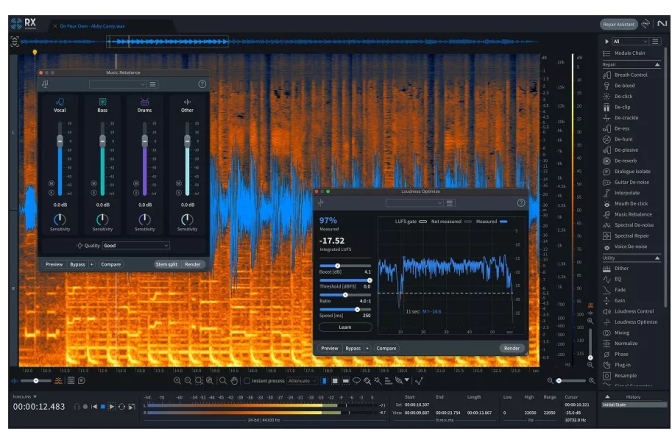Click Compare in Loudness Optimize window

pyautogui.click(x=386, y=348)
